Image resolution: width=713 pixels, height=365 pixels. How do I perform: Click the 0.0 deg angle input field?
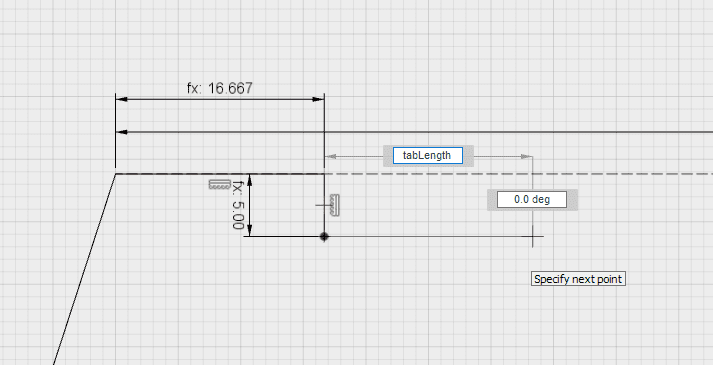(532, 200)
